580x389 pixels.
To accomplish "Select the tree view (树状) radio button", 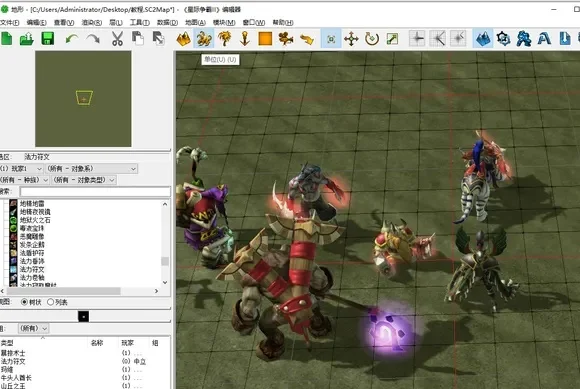I will coord(24,302).
